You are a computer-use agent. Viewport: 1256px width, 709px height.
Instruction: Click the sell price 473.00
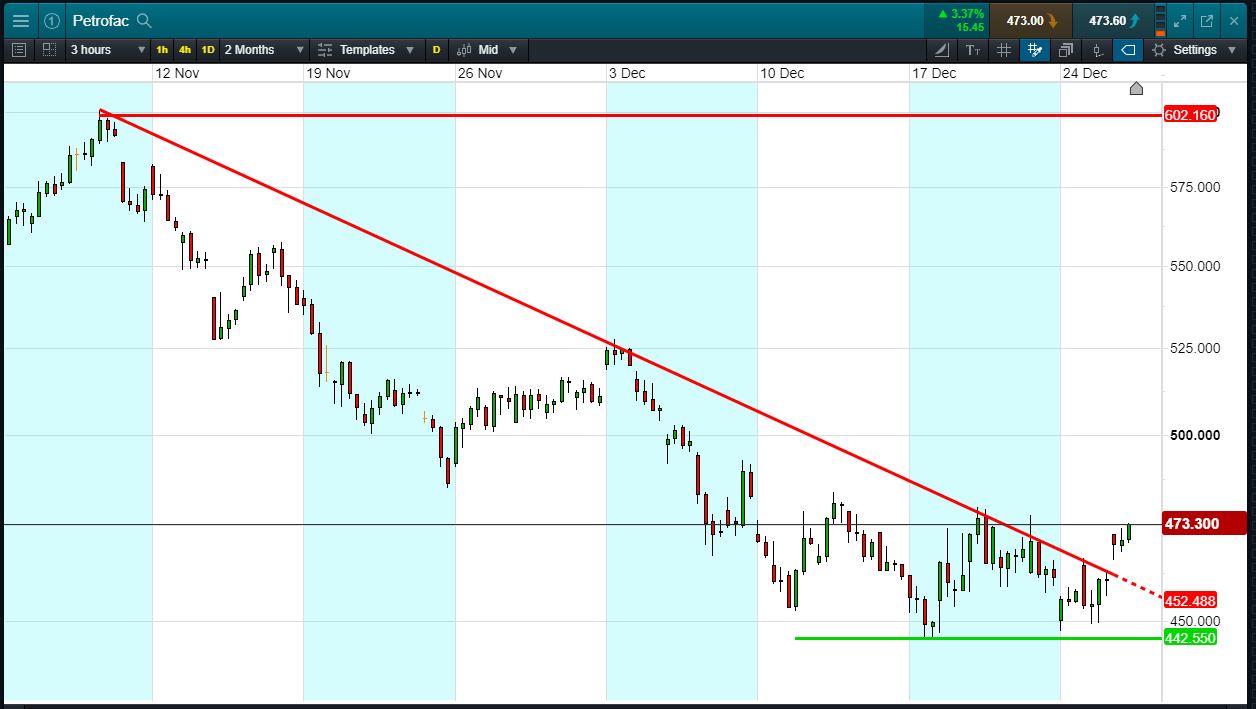[x=1030, y=20]
